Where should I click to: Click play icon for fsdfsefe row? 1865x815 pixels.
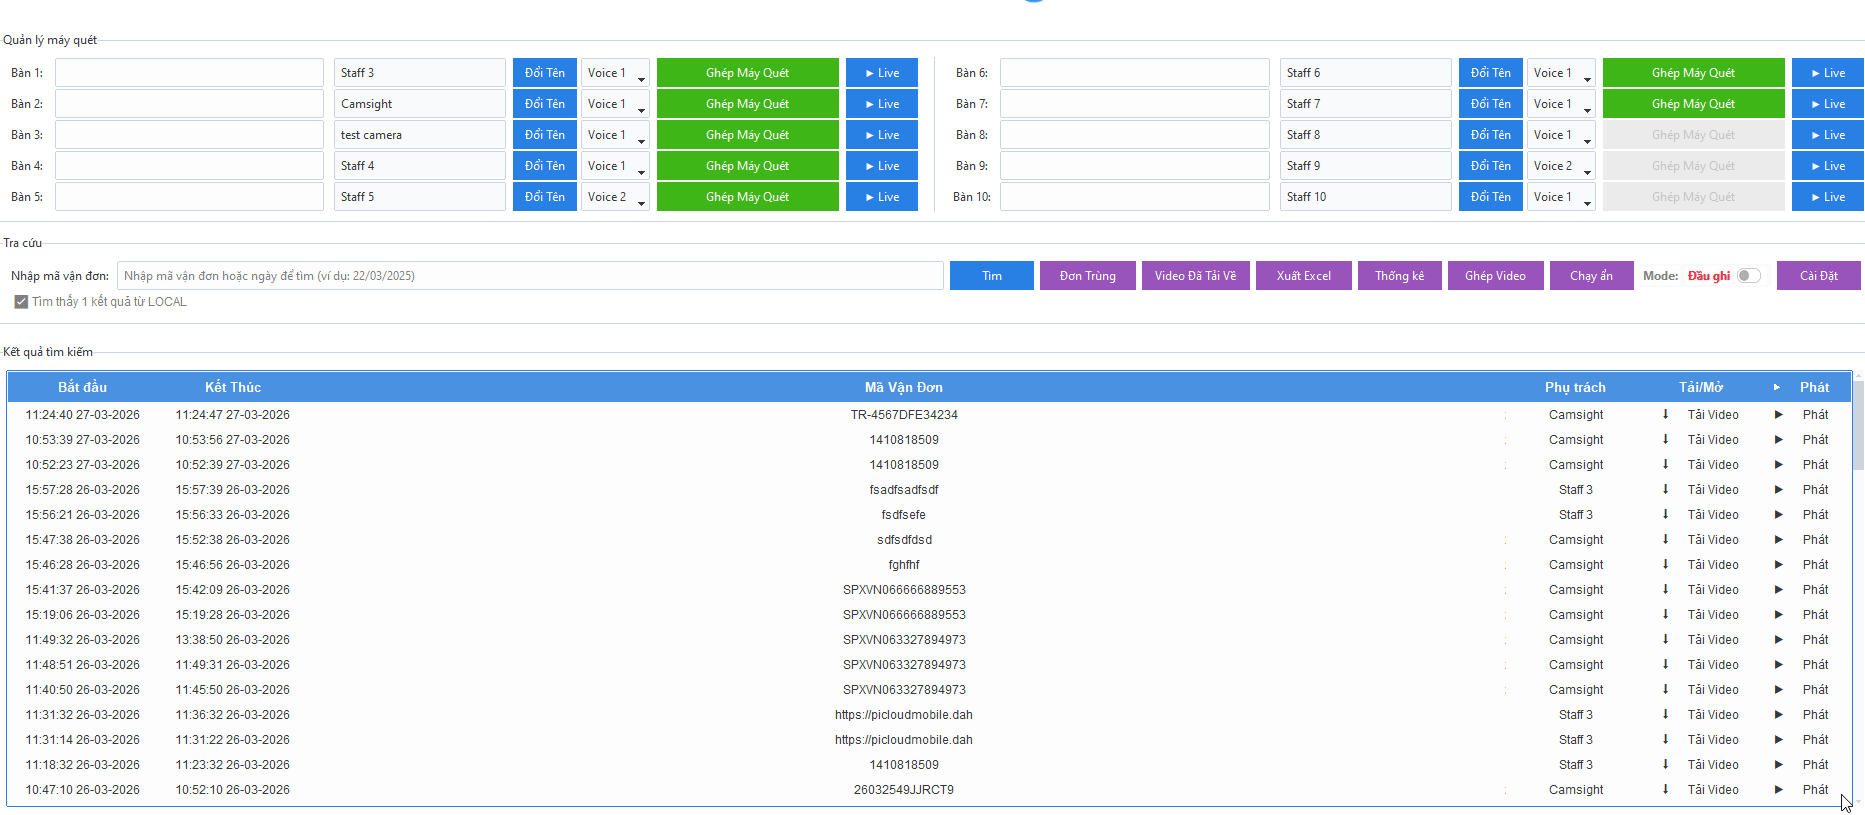pyautogui.click(x=1778, y=515)
